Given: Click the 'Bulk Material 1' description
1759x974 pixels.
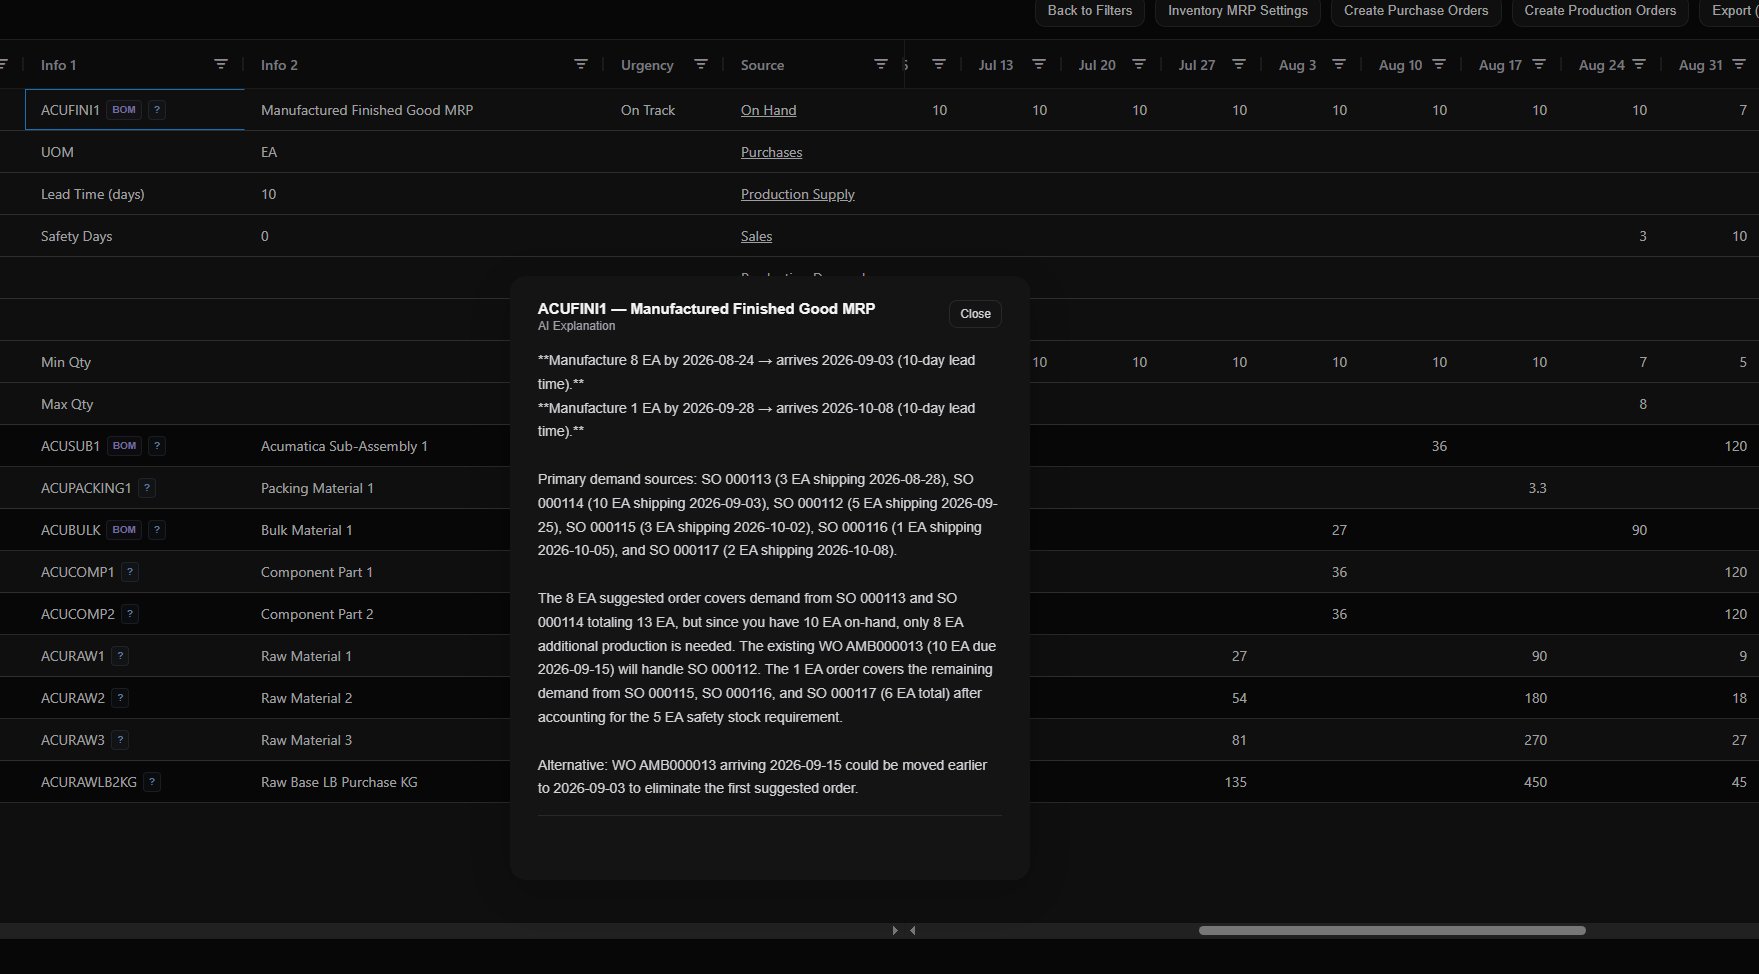Looking at the screenshot, I should pos(306,530).
